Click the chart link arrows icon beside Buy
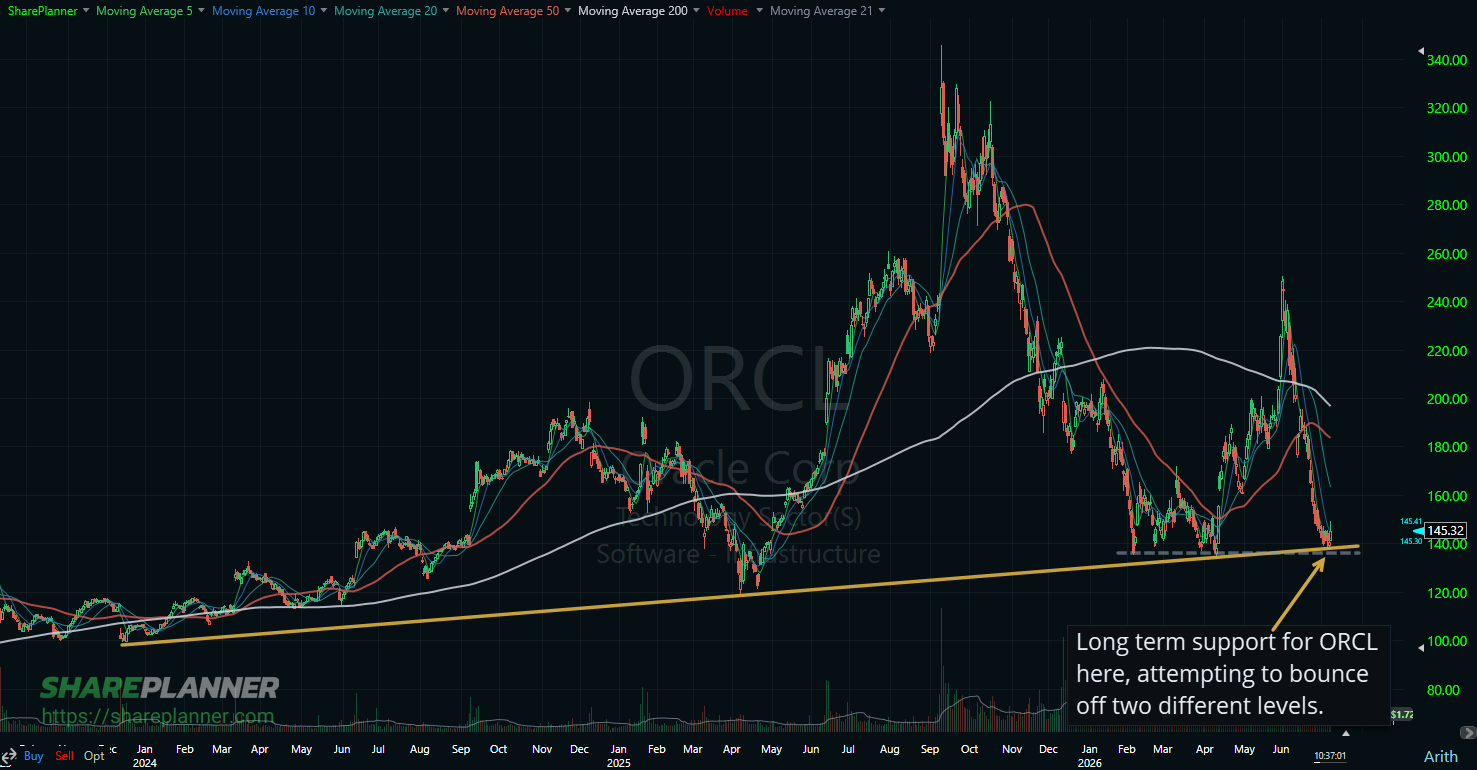Screen dimensions: 1477x770 click(x=9, y=756)
